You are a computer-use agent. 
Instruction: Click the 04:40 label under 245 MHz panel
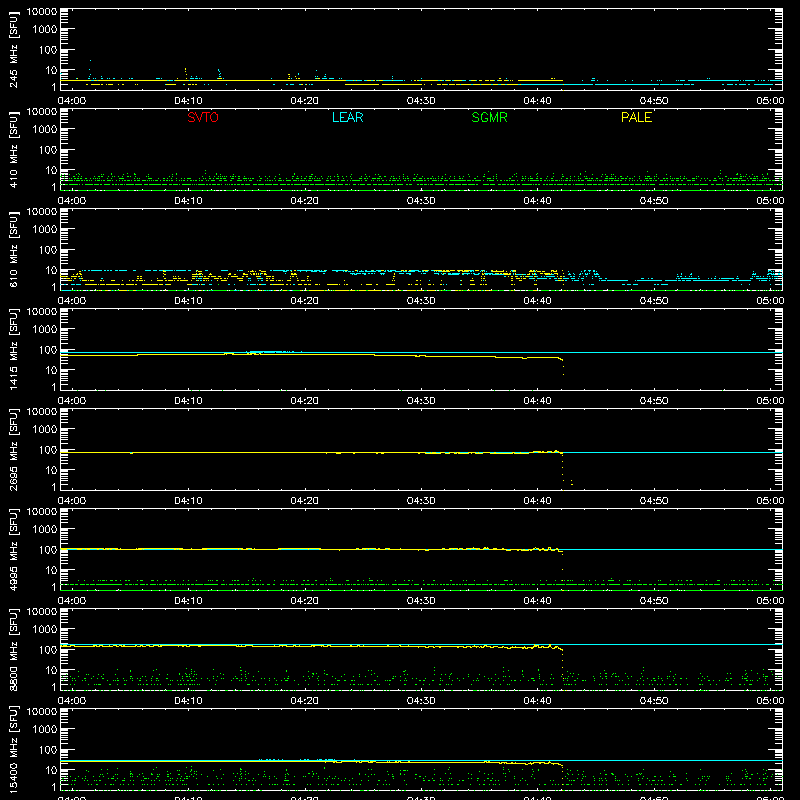coord(537,101)
